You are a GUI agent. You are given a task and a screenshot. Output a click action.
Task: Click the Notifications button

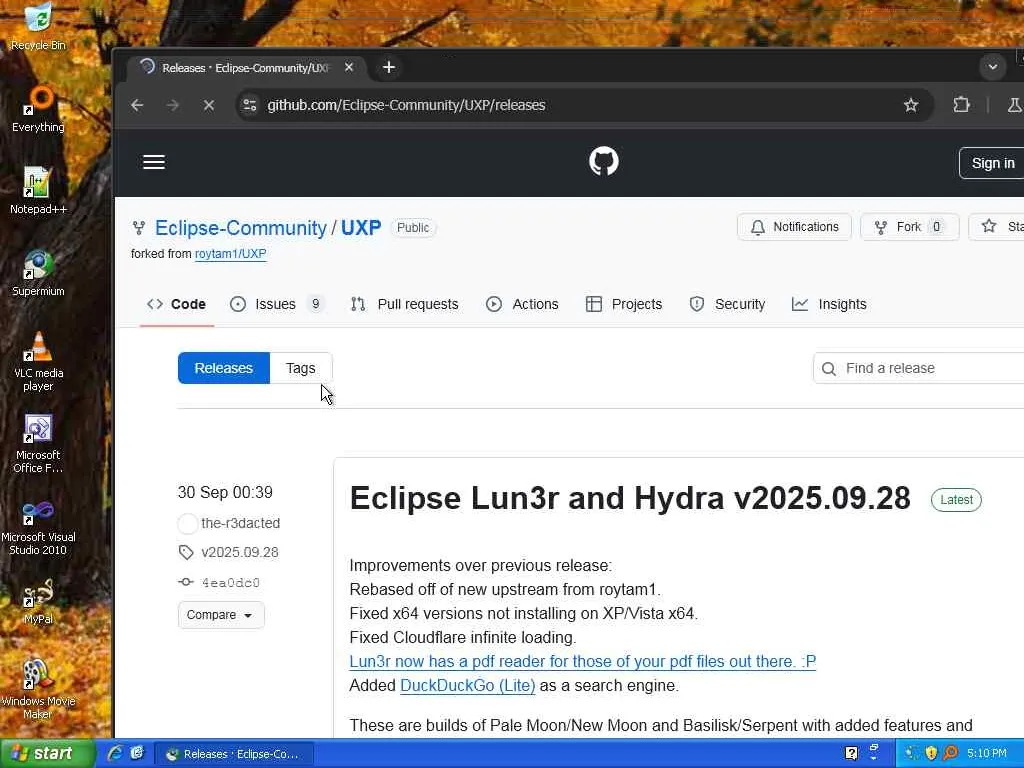(794, 227)
